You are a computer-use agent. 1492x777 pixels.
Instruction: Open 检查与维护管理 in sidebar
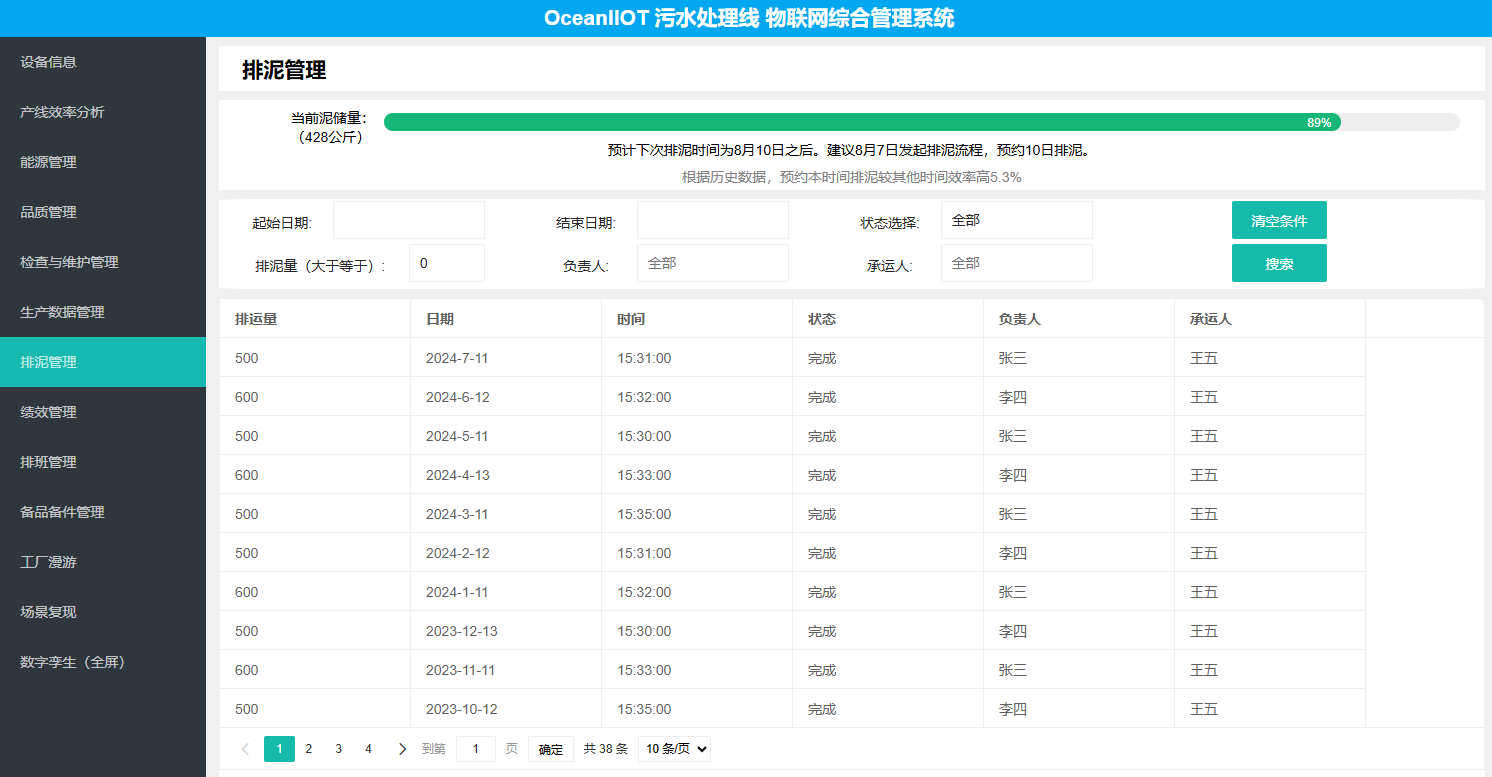103,262
